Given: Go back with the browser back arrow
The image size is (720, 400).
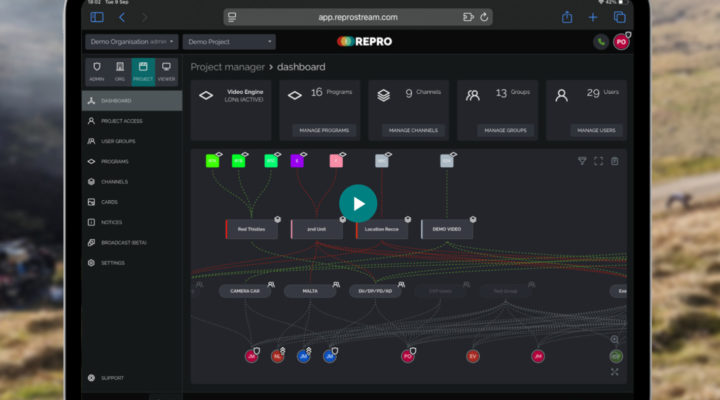Looking at the screenshot, I should click(x=122, y=17).
